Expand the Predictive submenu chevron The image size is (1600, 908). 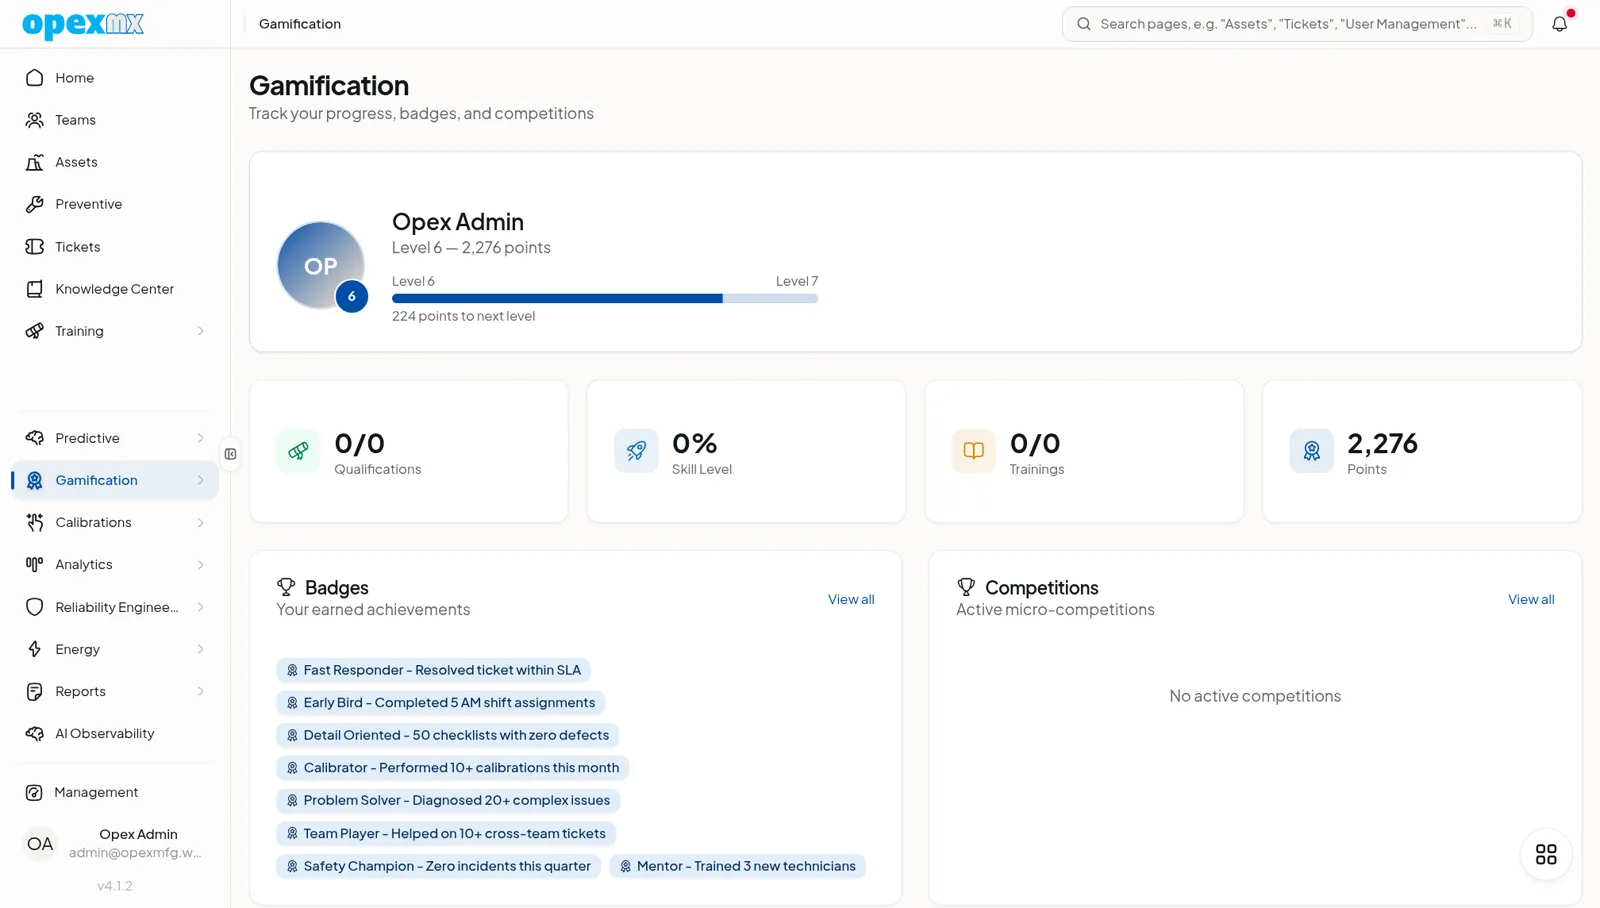(201, 438)
